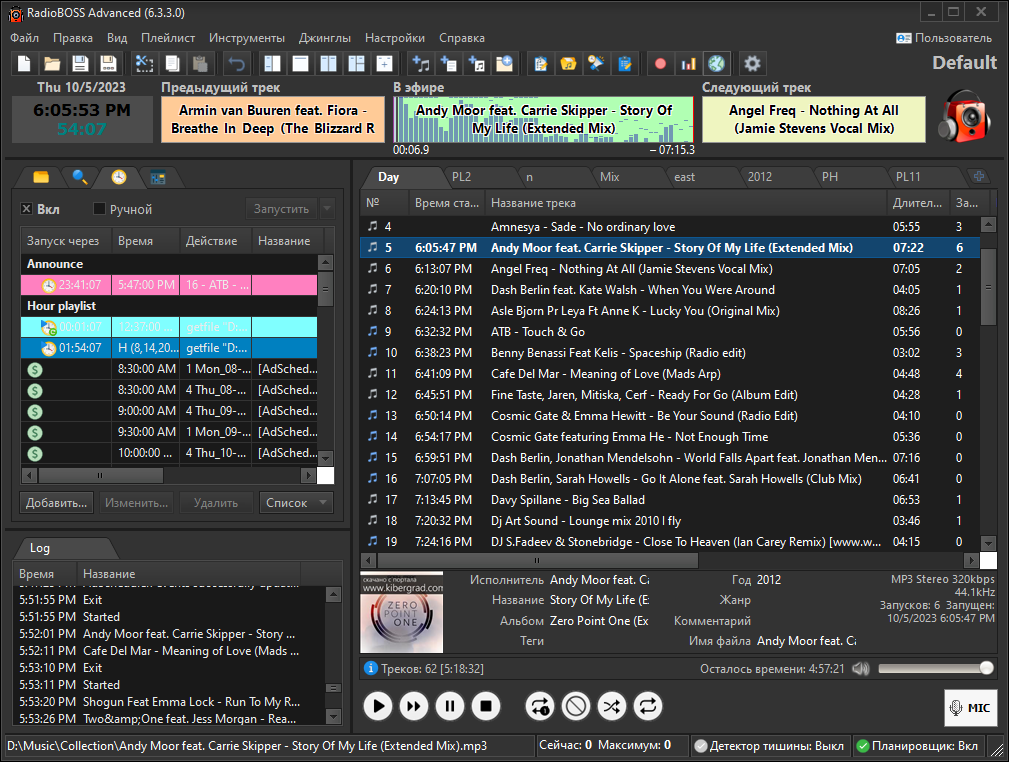The width and height of the screenshot is (1009, 762).
Task: Toggle repeat playlist mode
Action: 647,707
